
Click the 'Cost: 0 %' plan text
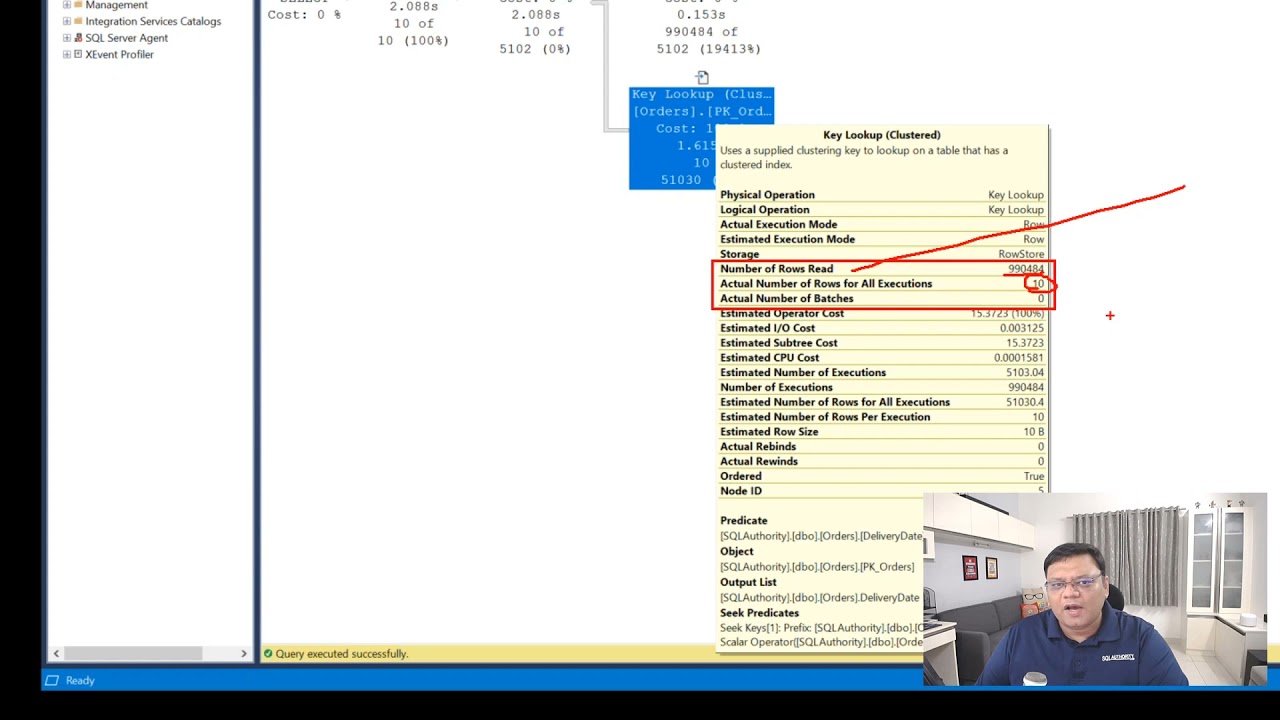pos(304,15)
